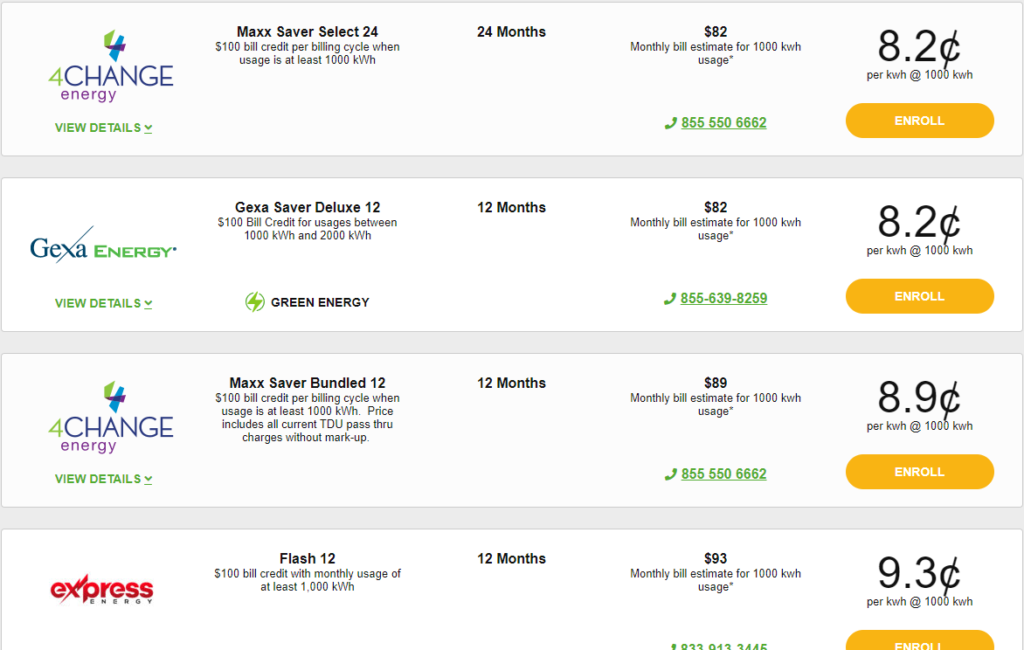
Task: Call 855 550 6662 for Maxx Saver Bundled 12
Action: pyautogui.click(x=724, y=474)
